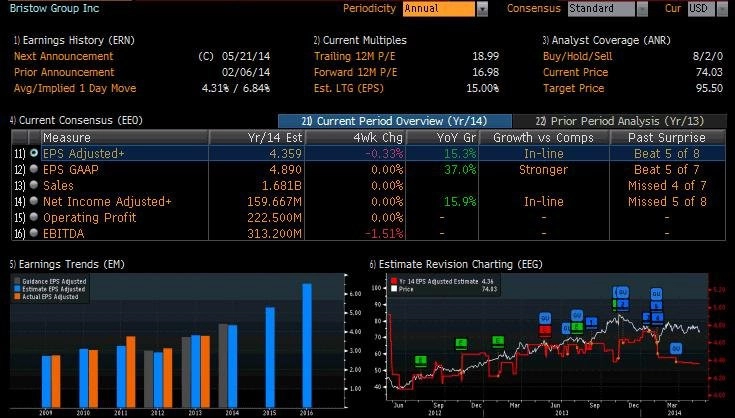The height and width of the screenshot is (418, 735).
Task: Open Analyst Coverage (ANR) section
Action: pyautogui.click(x=607, y=40)
